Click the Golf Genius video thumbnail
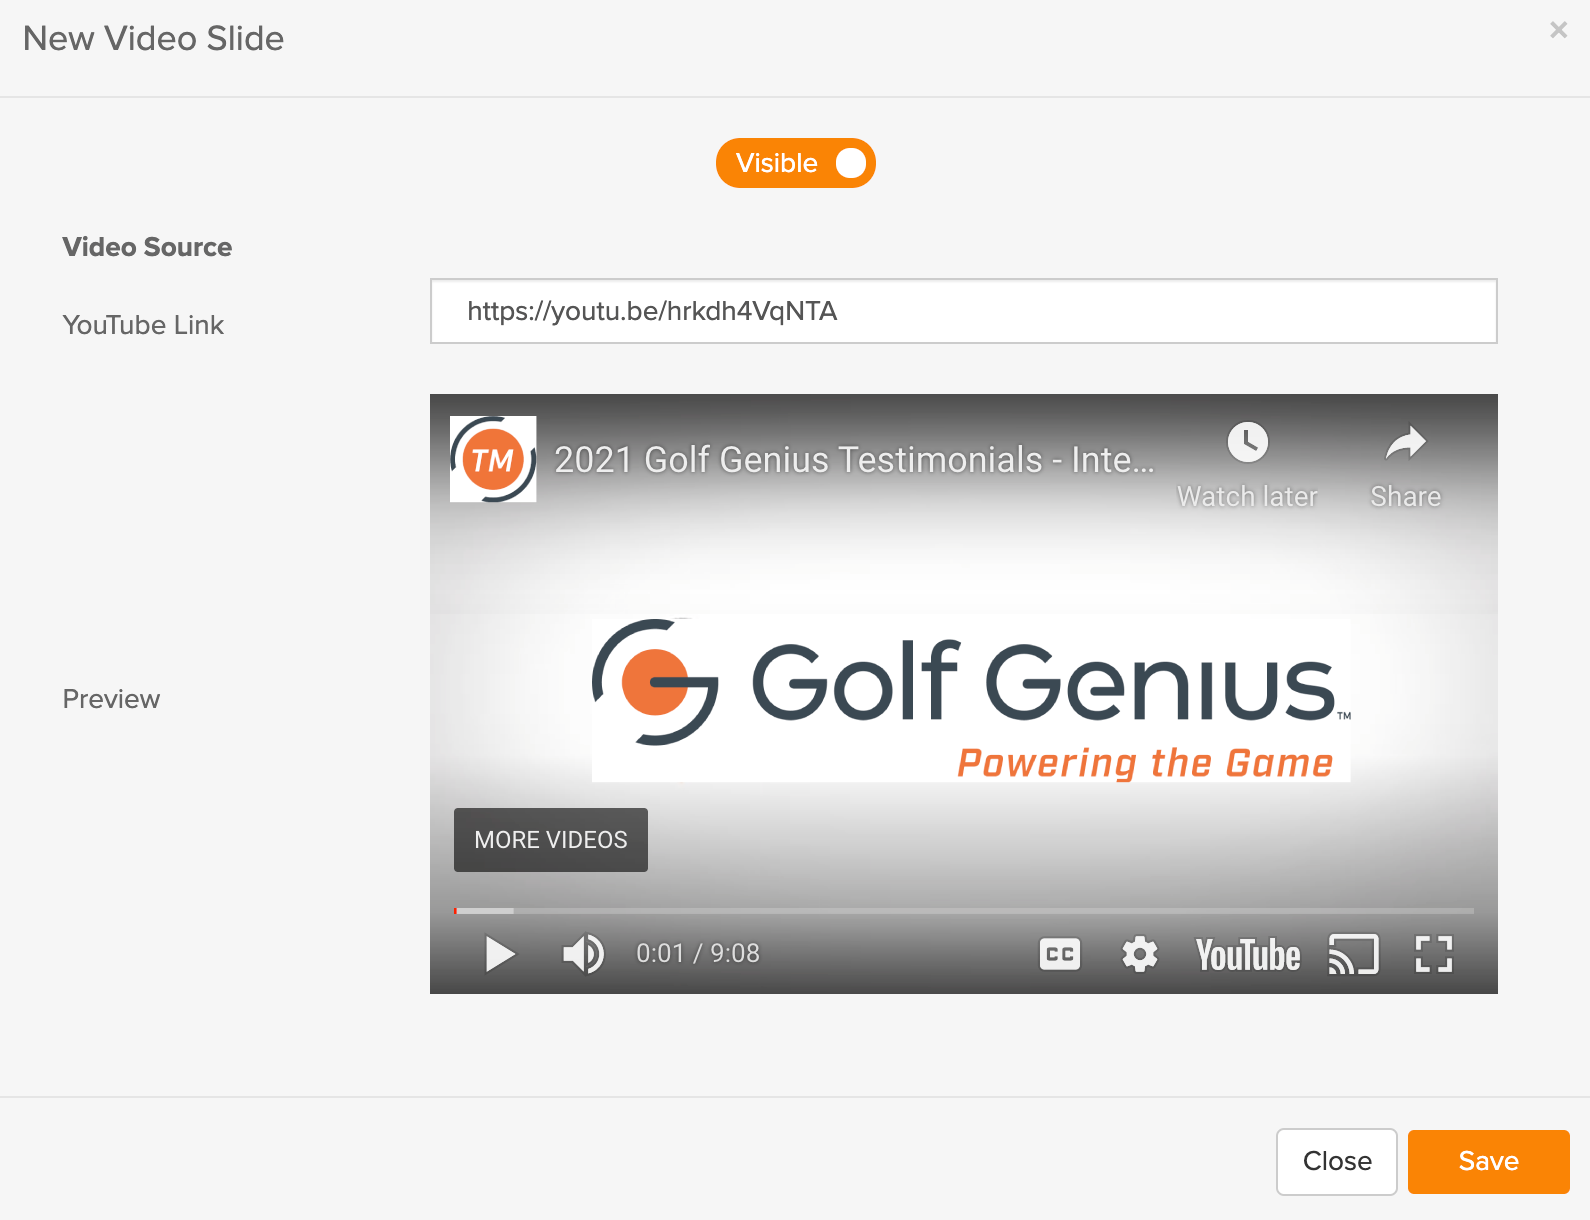The height and width of the screenshot is (1220, 1590). [964, 694]
